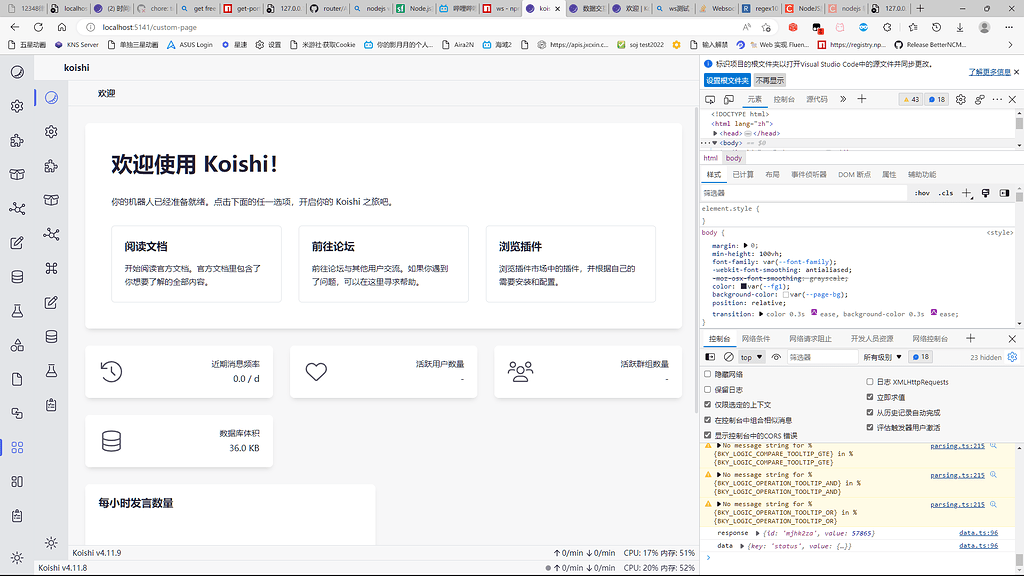Select the highlighted four-squares grid icon in the outer sidebar

(17, 447)
